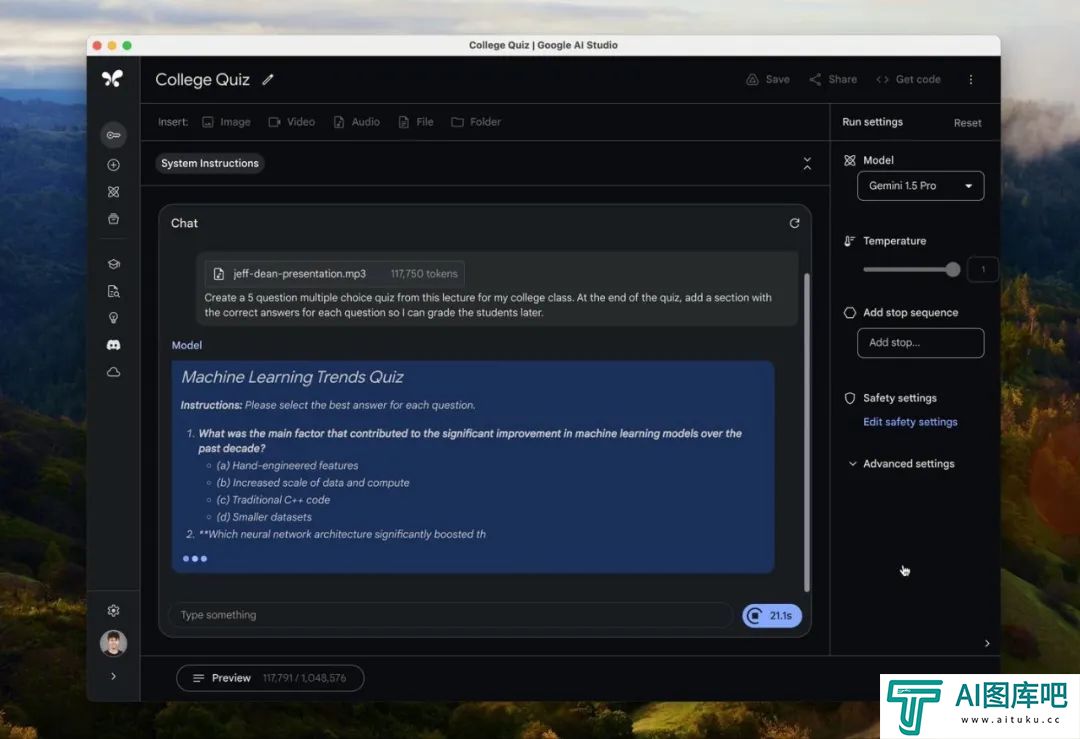
Task: Click the Temperature thermometer icon
Action: coord(850,241)
